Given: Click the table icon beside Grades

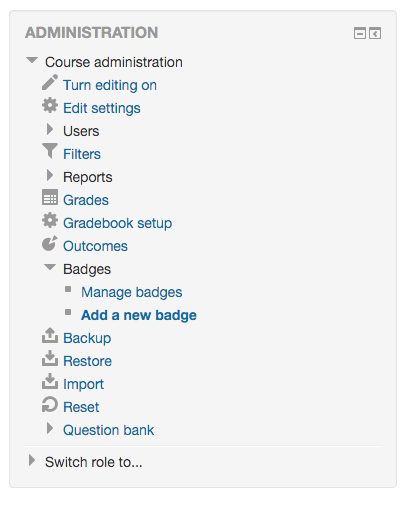Looking at the screenshot, I should [x=50, y=197].
